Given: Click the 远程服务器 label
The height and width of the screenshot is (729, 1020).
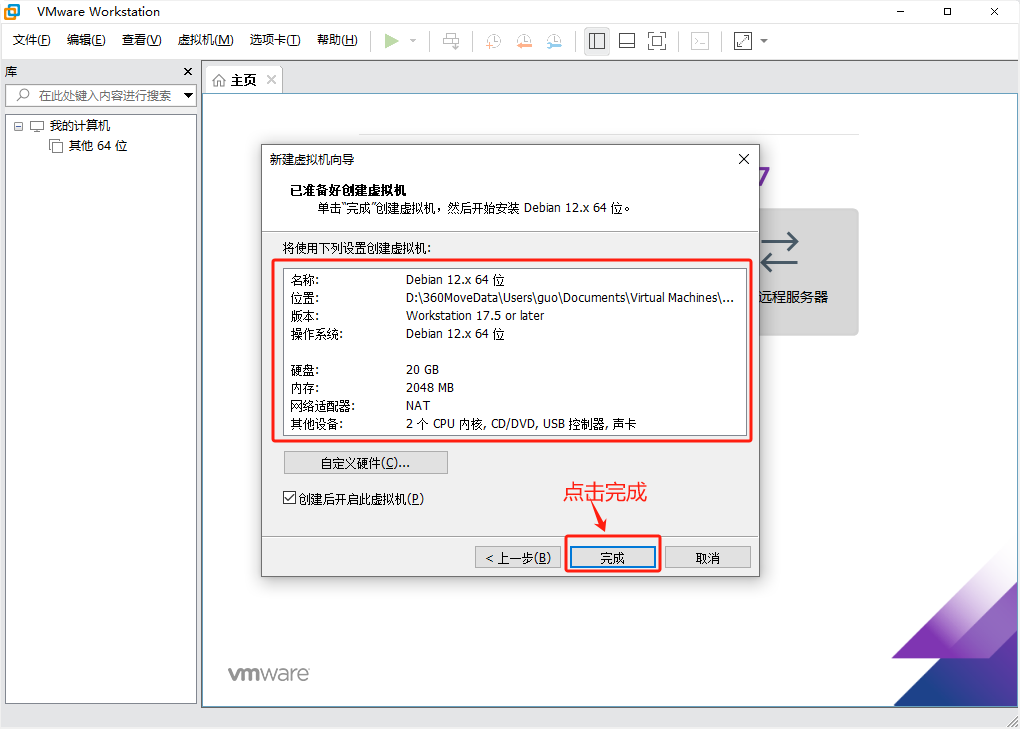Looking at the screenshot, I should click(x=793, y=297).
